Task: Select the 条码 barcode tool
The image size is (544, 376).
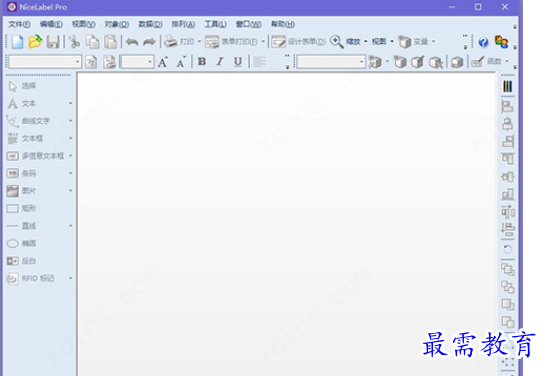Action: (x=22, y=173)
